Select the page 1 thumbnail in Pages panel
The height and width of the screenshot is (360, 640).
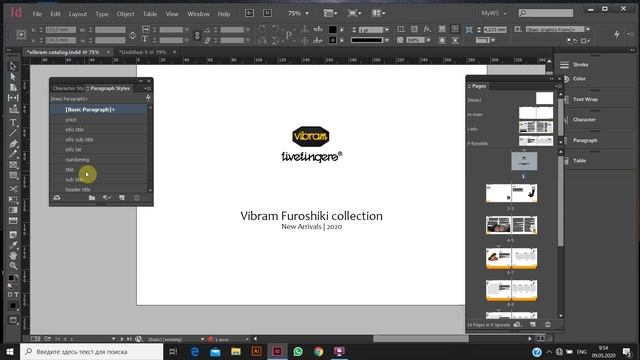pos(524,161)
